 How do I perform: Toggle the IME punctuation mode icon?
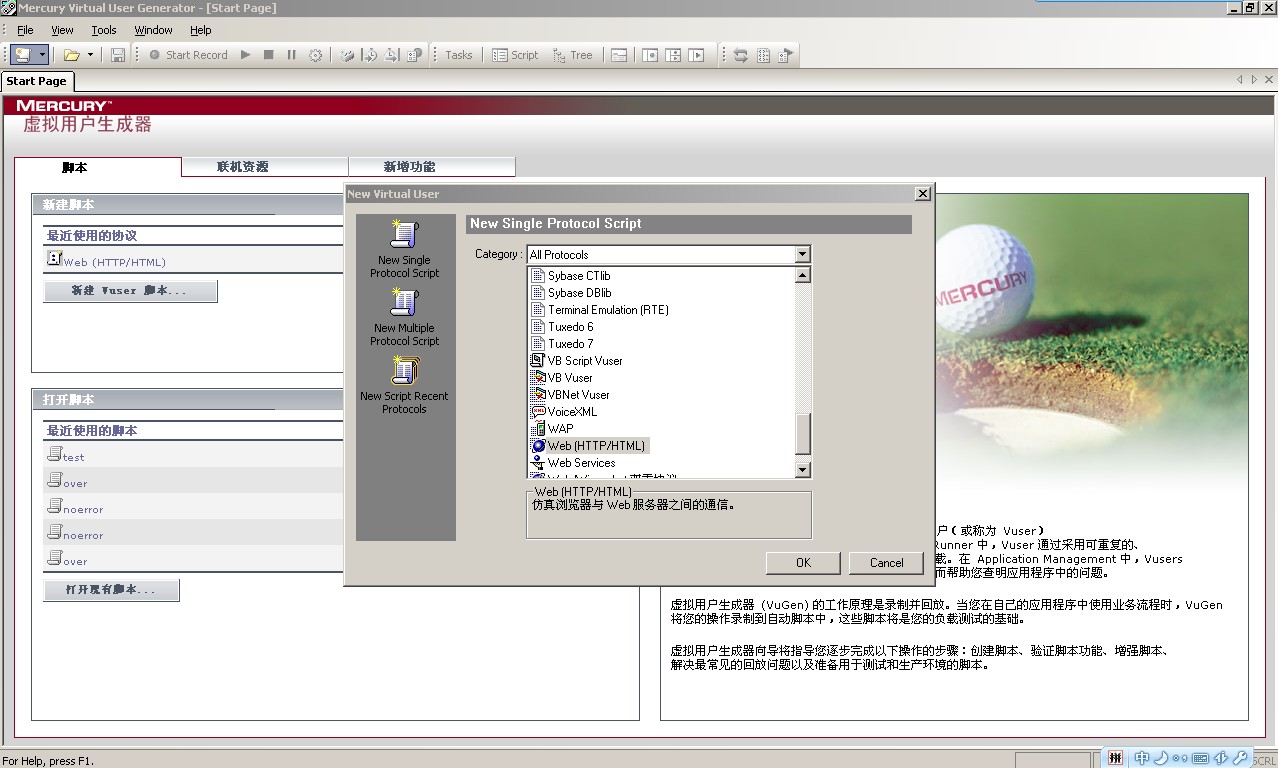pos(1180,758)
